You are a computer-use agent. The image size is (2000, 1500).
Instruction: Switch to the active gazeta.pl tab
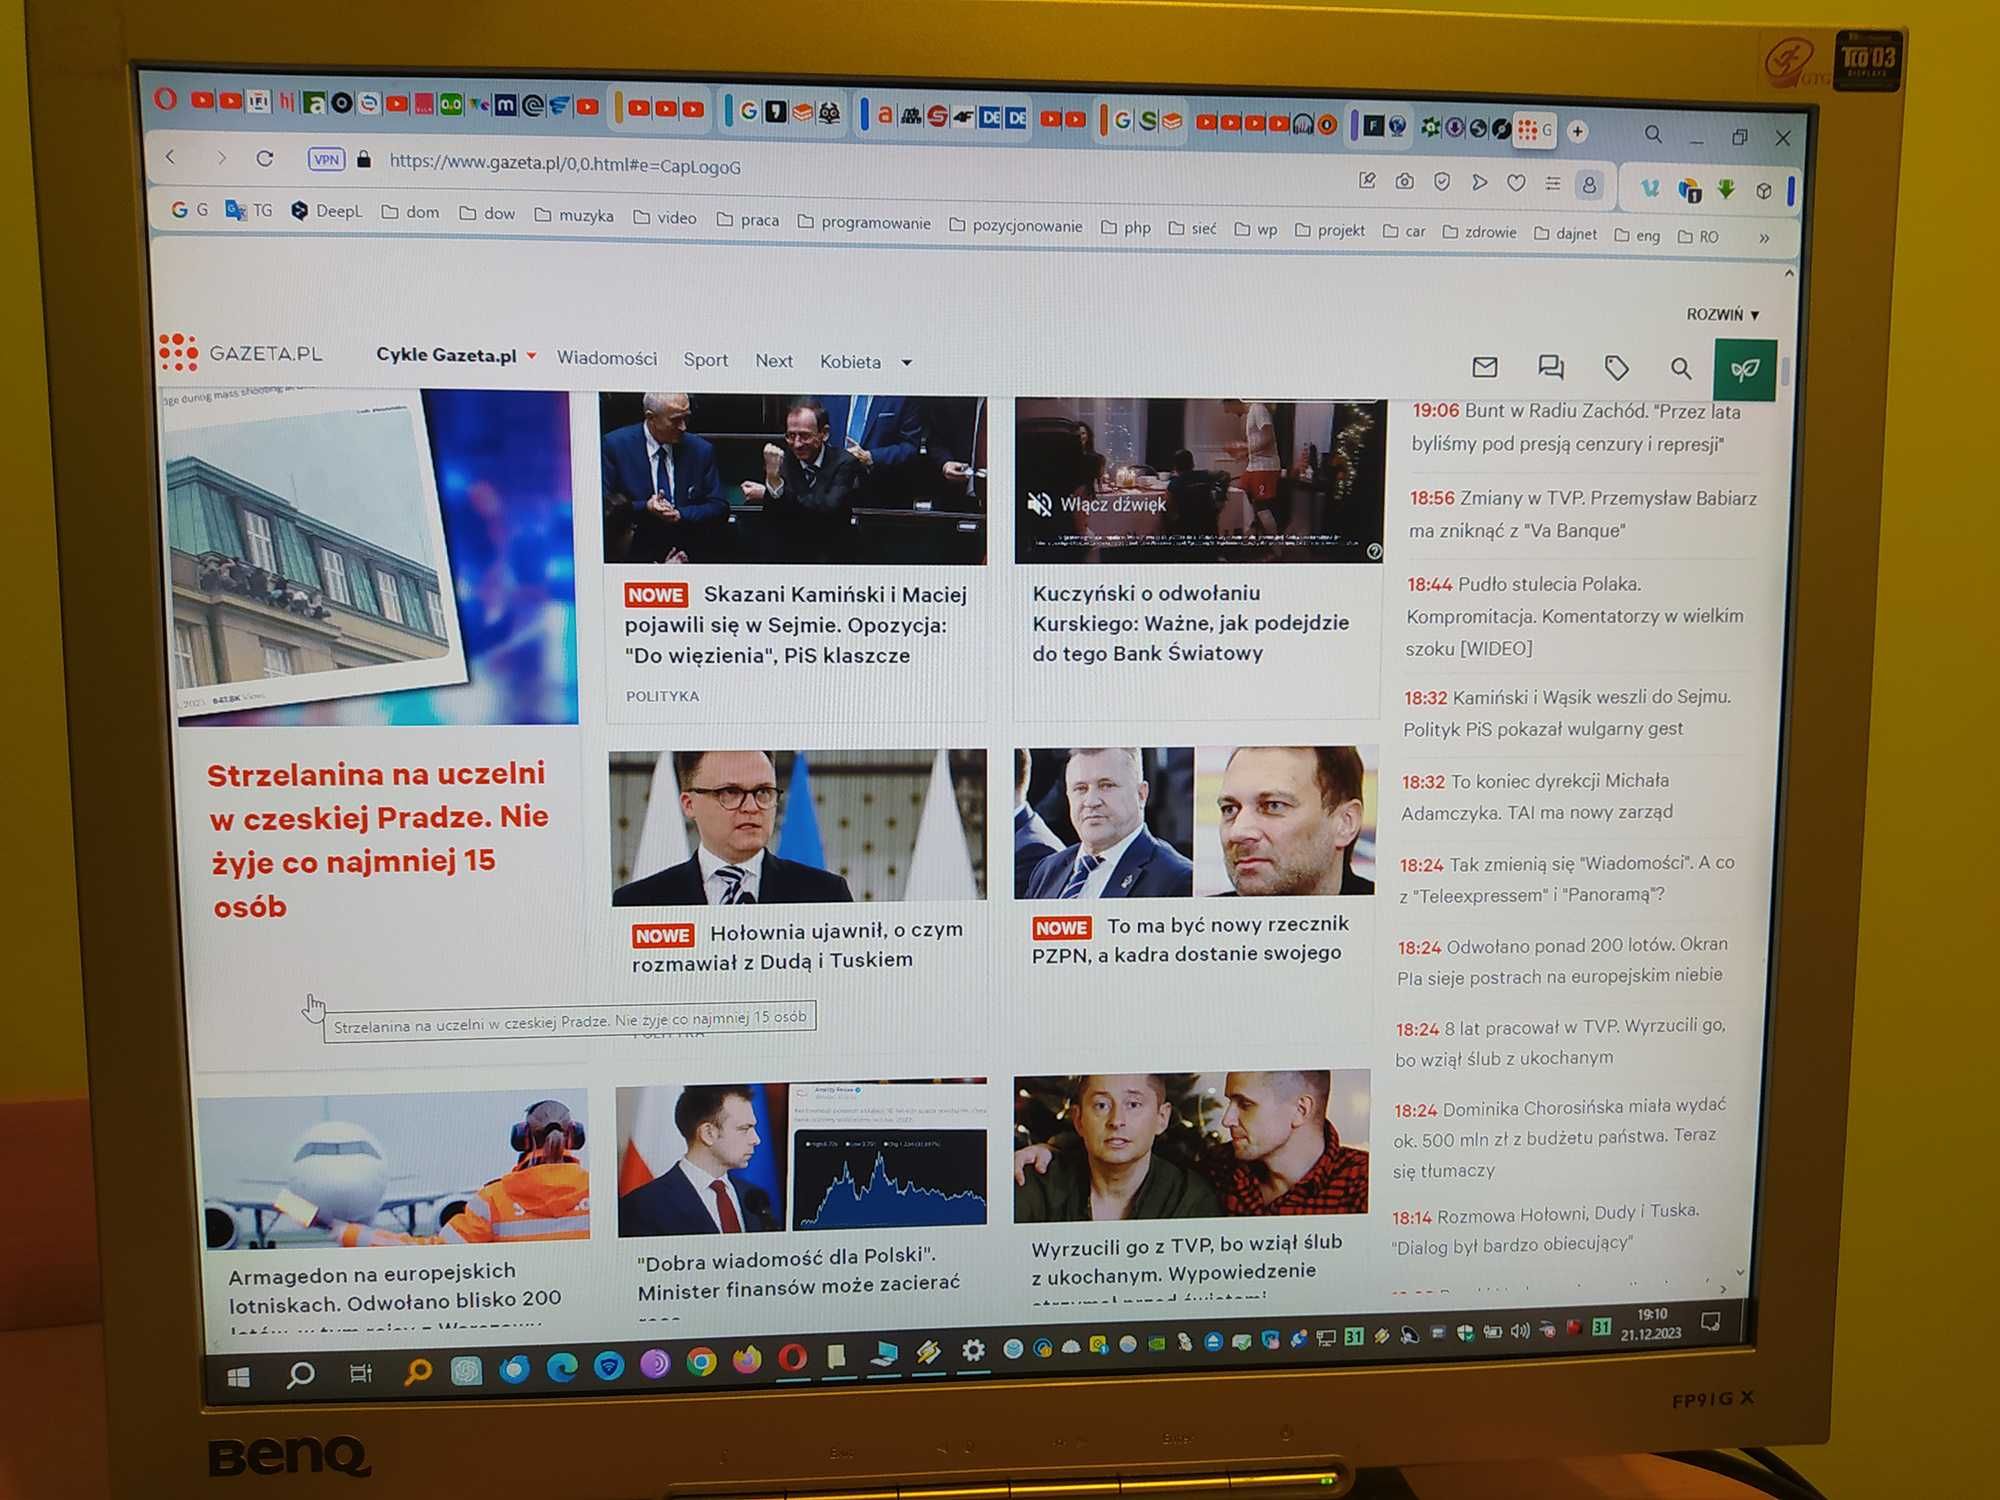coord(1534,129)
